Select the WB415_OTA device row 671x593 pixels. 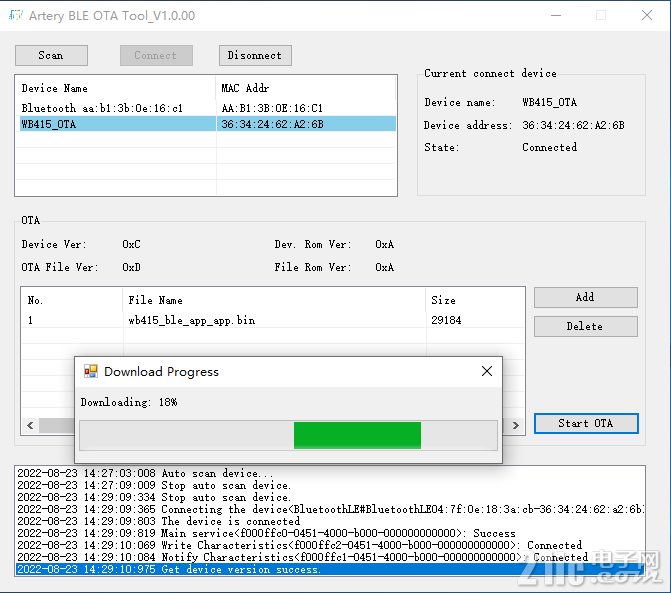pyautogui.click(x=208, y=124)
